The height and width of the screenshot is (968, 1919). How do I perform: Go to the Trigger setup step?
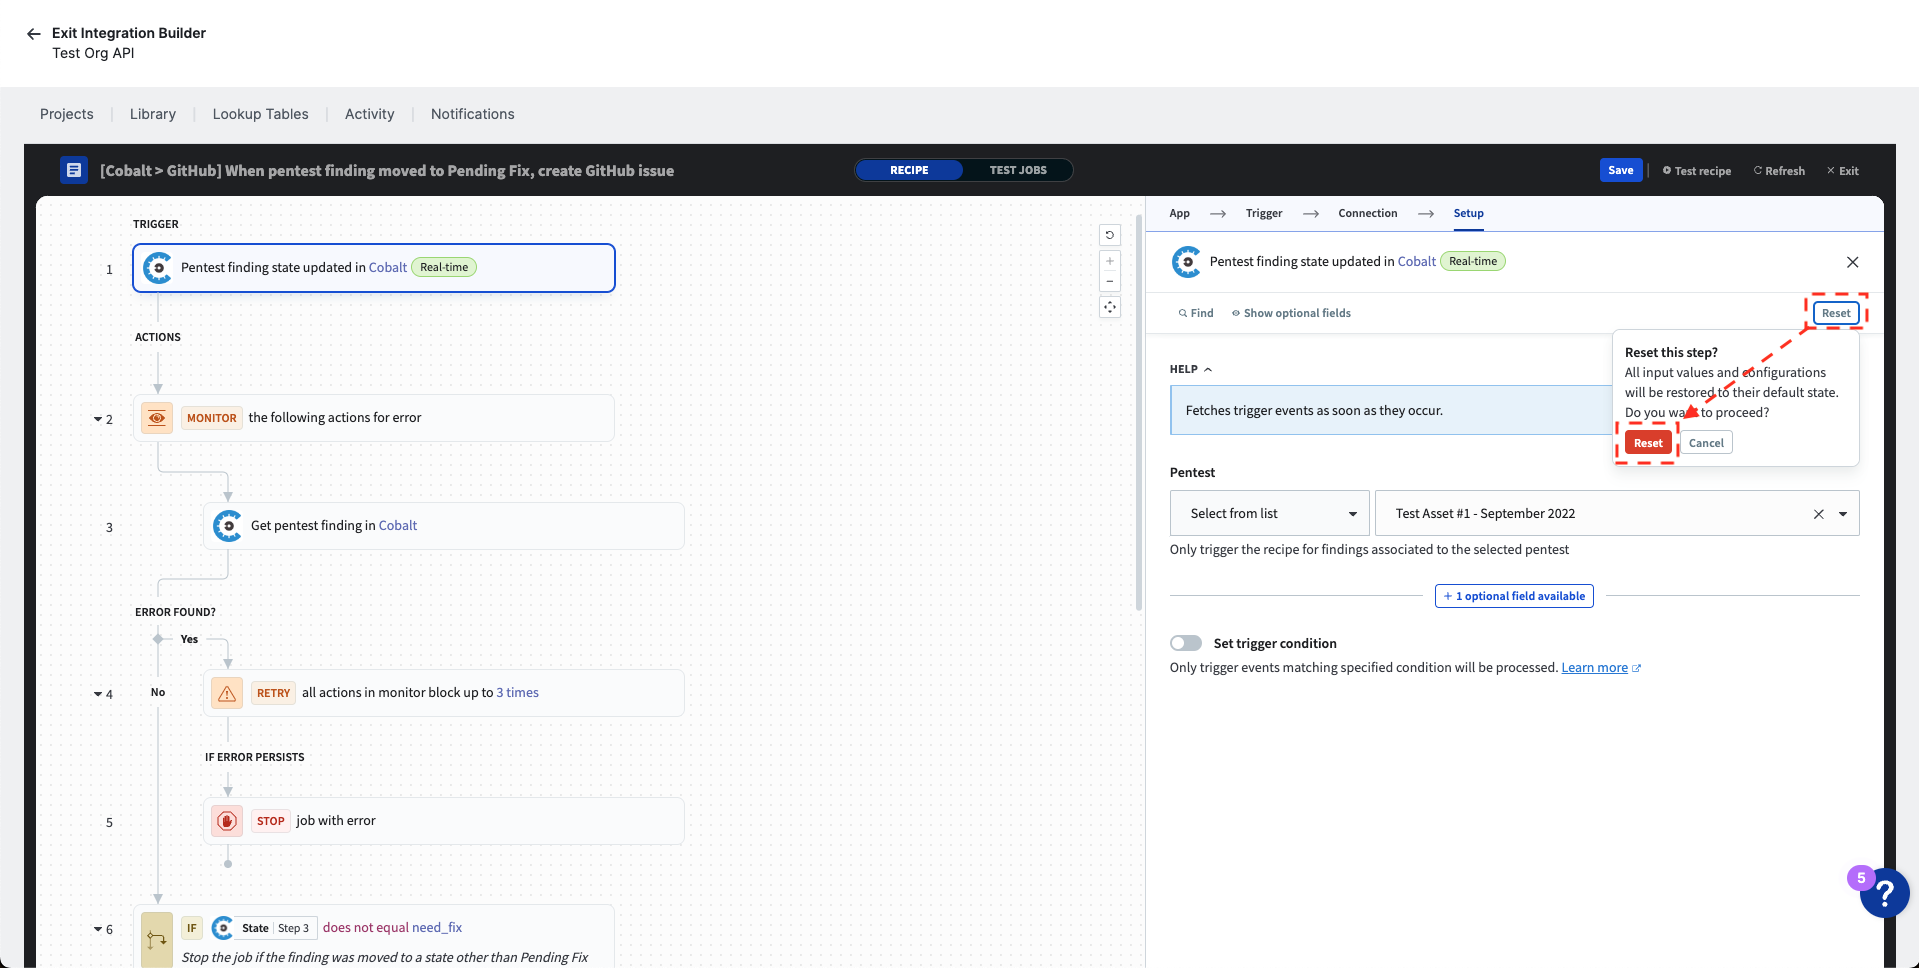pos(1264,213)
